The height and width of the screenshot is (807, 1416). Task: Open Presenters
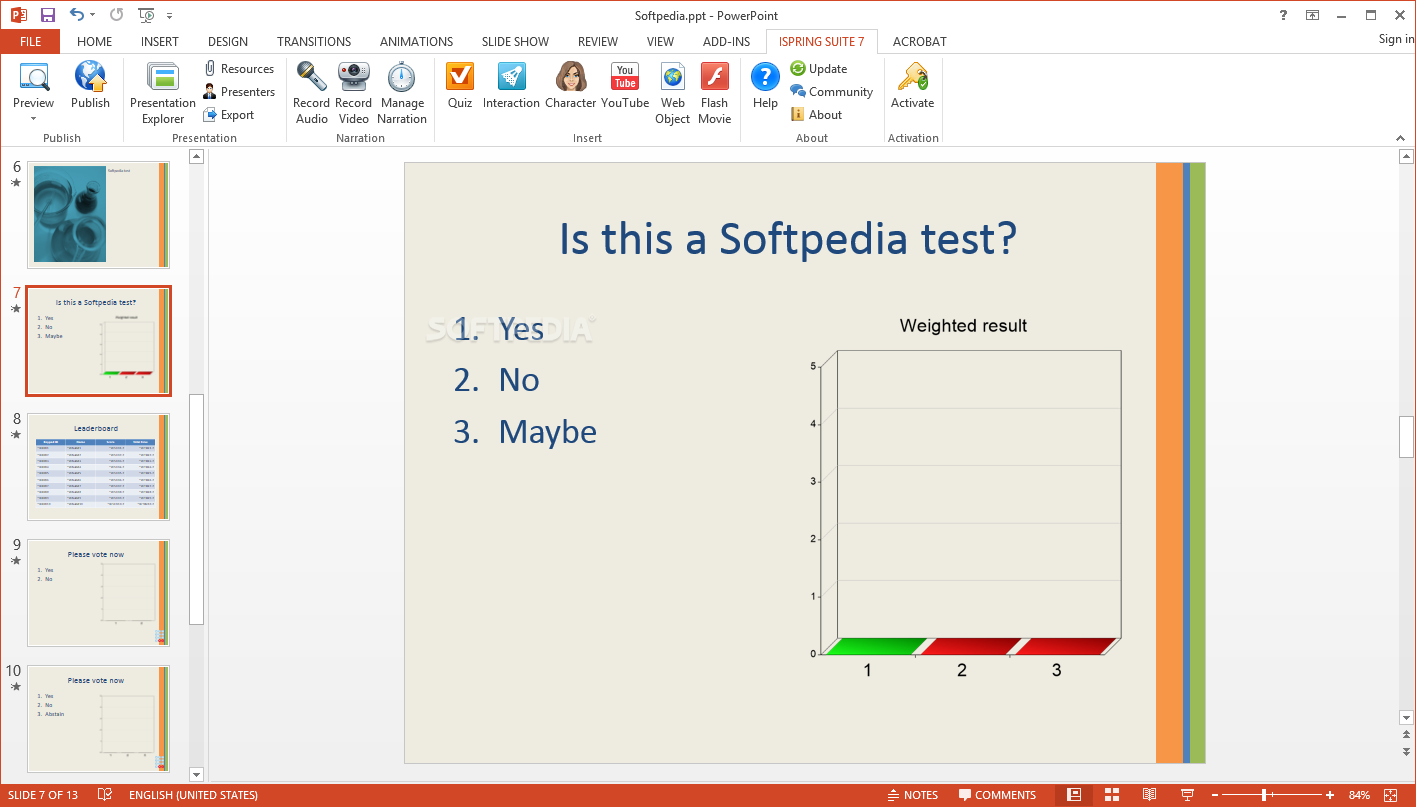coord(238,92)
